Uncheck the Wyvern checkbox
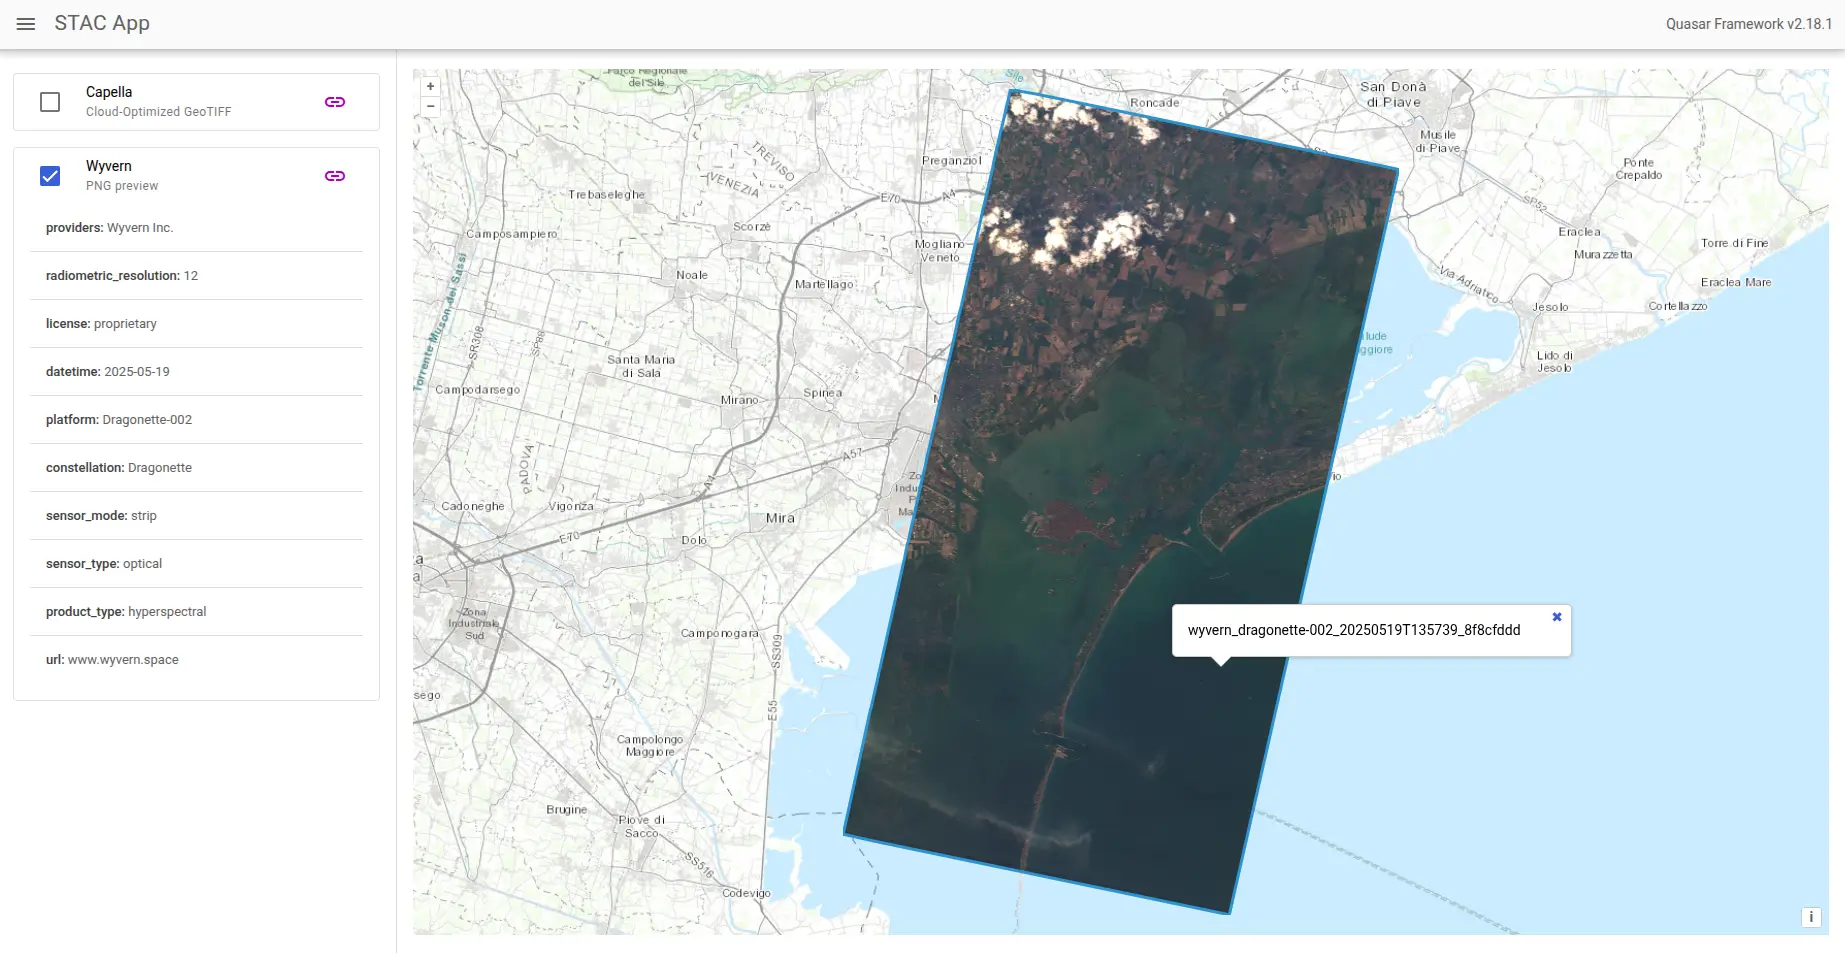1845x953 pixels. click(x=50, y=176)
